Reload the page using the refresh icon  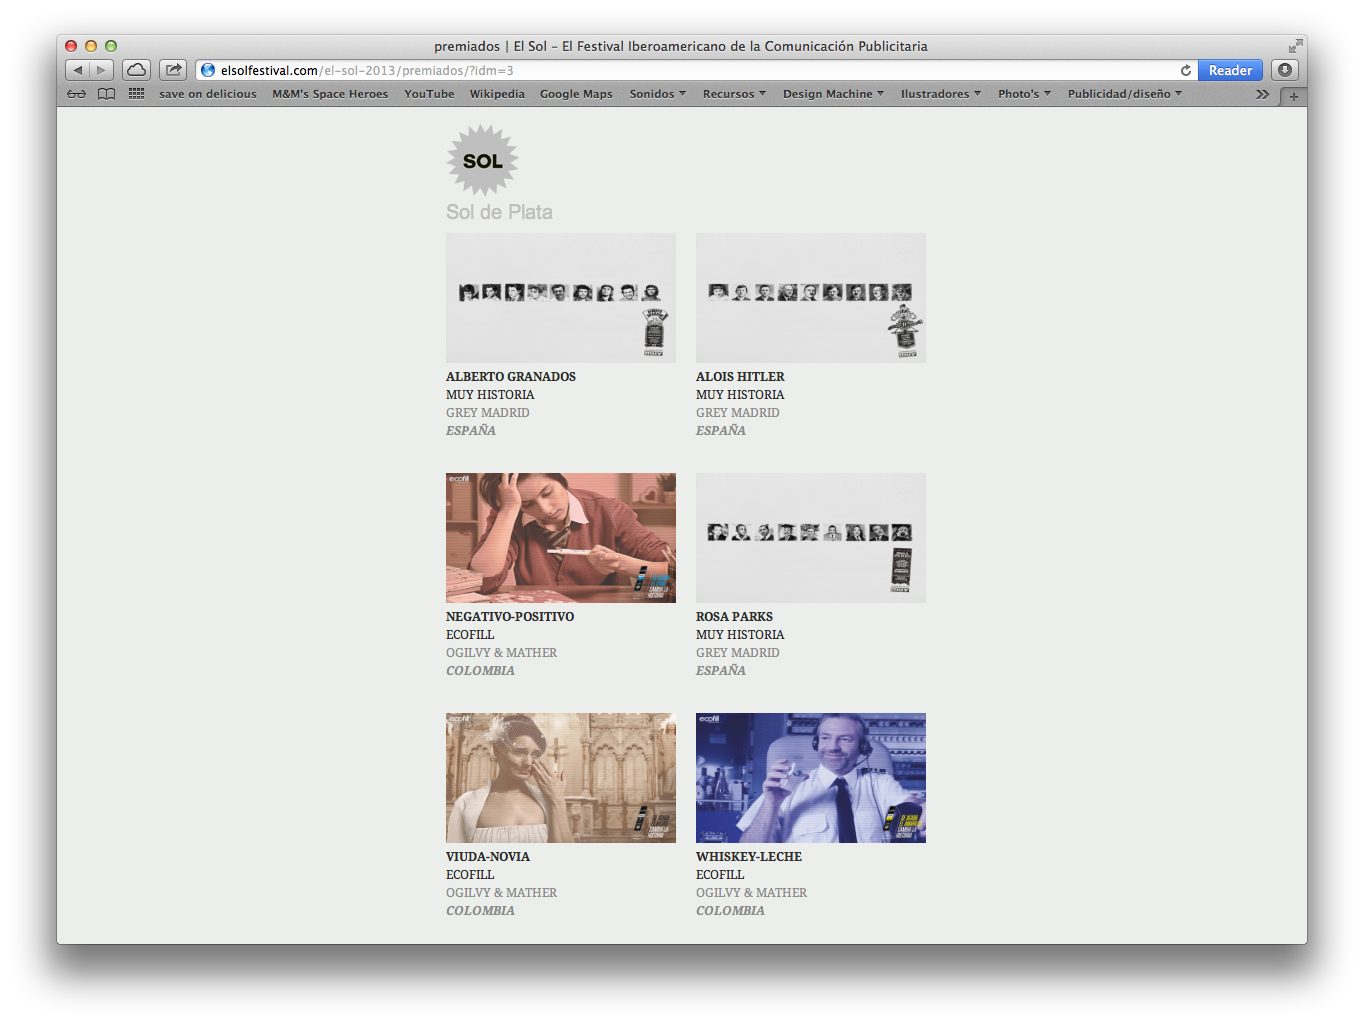click(x=1186, y=70)
